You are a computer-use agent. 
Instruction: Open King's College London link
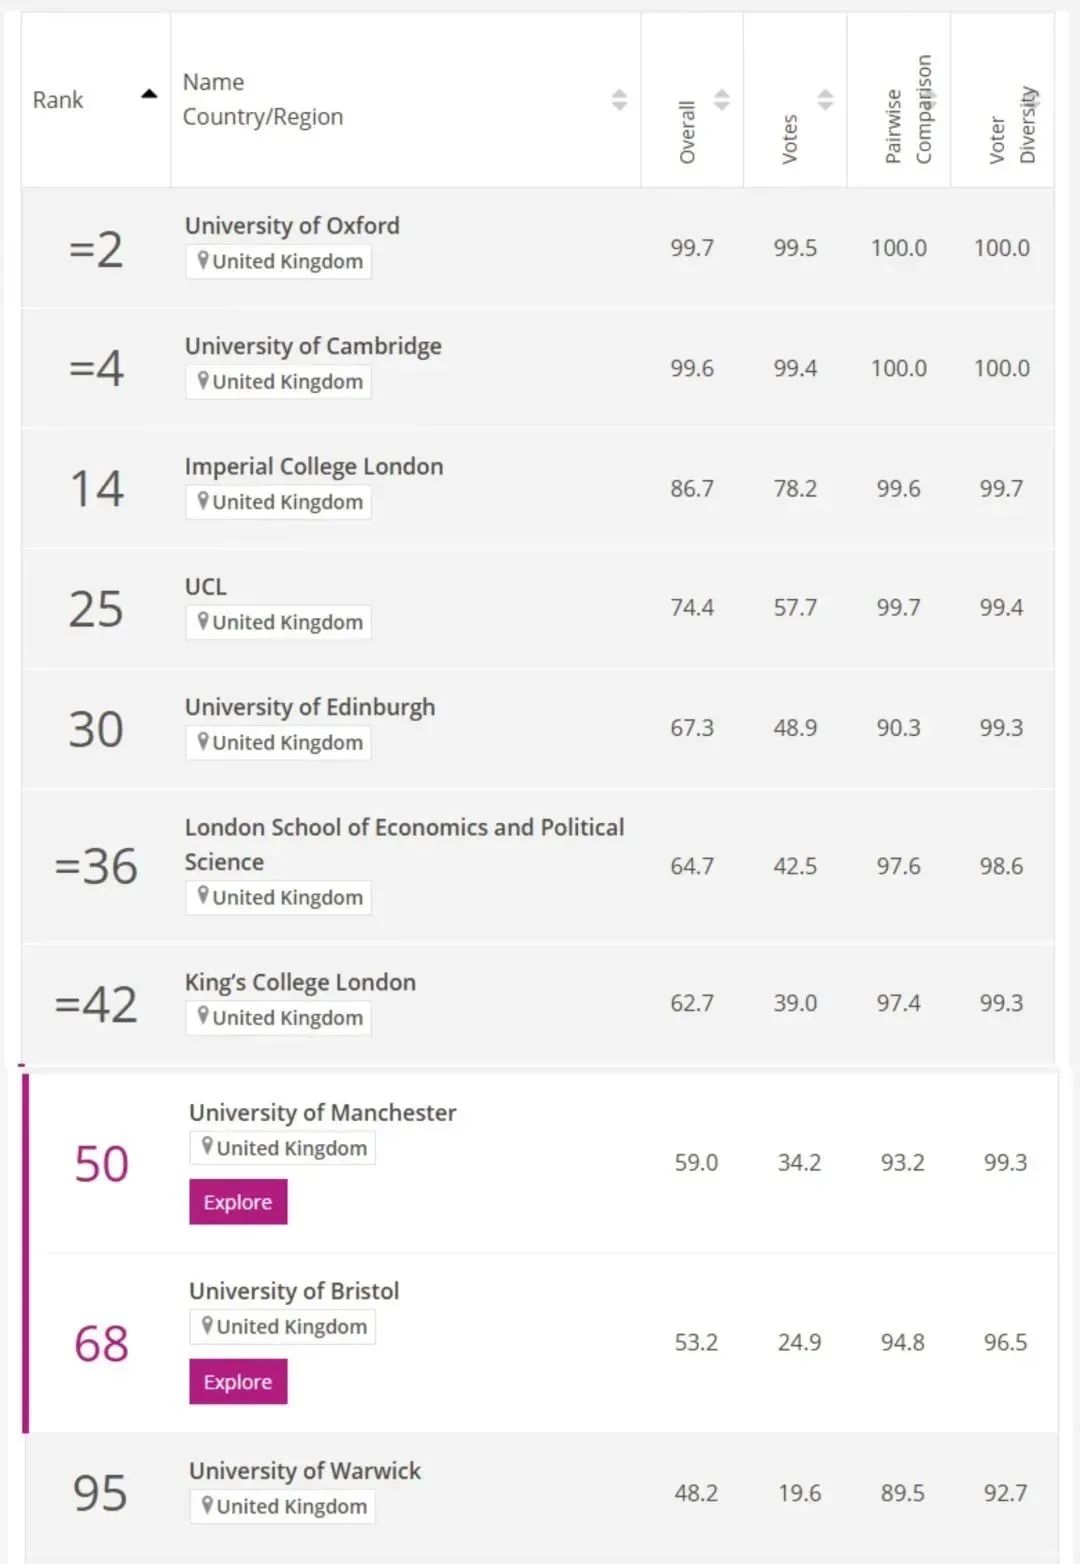pos(300,983)
